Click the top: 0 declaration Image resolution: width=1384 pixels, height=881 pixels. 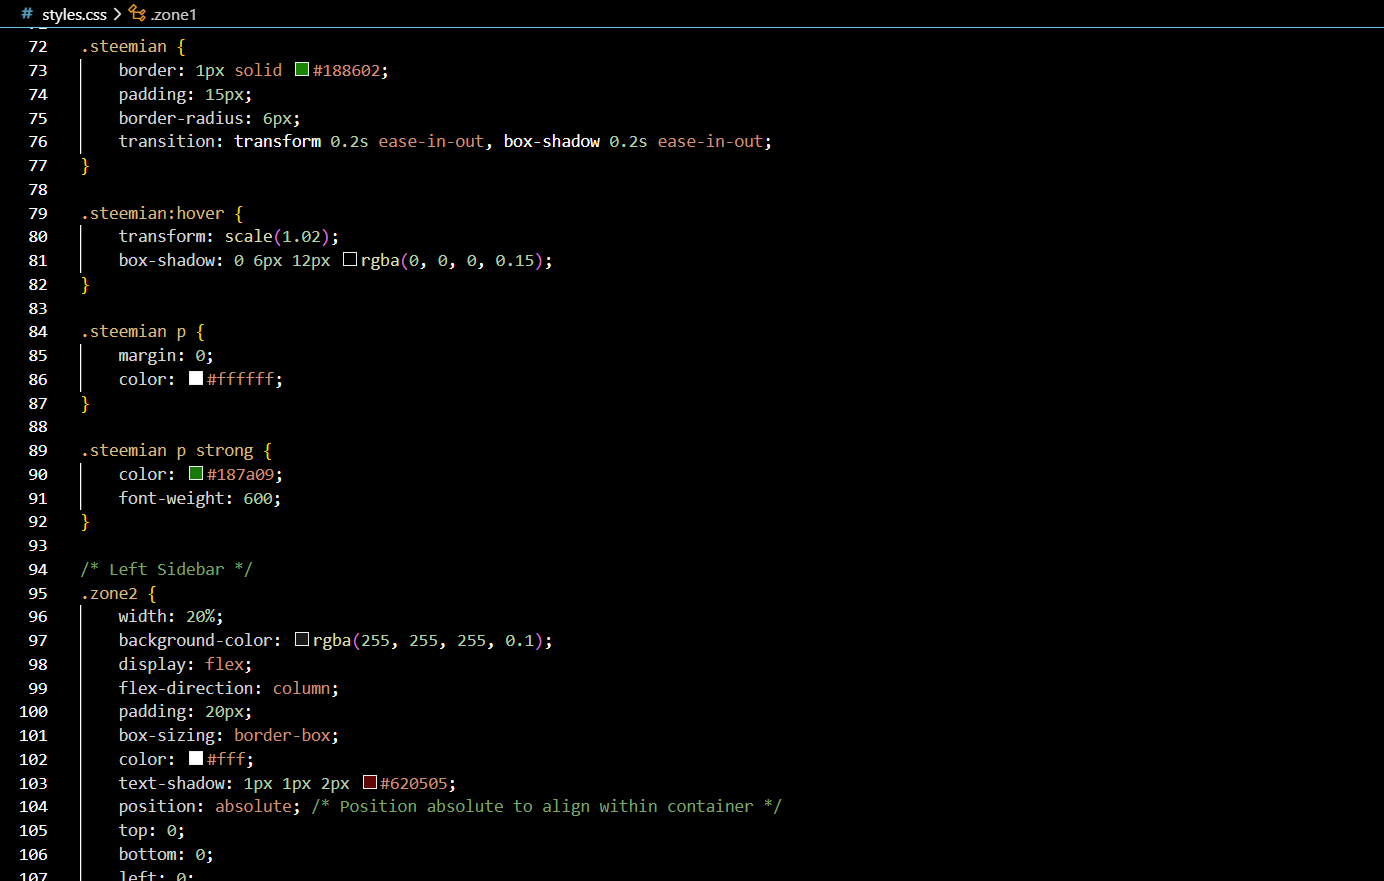152,830
